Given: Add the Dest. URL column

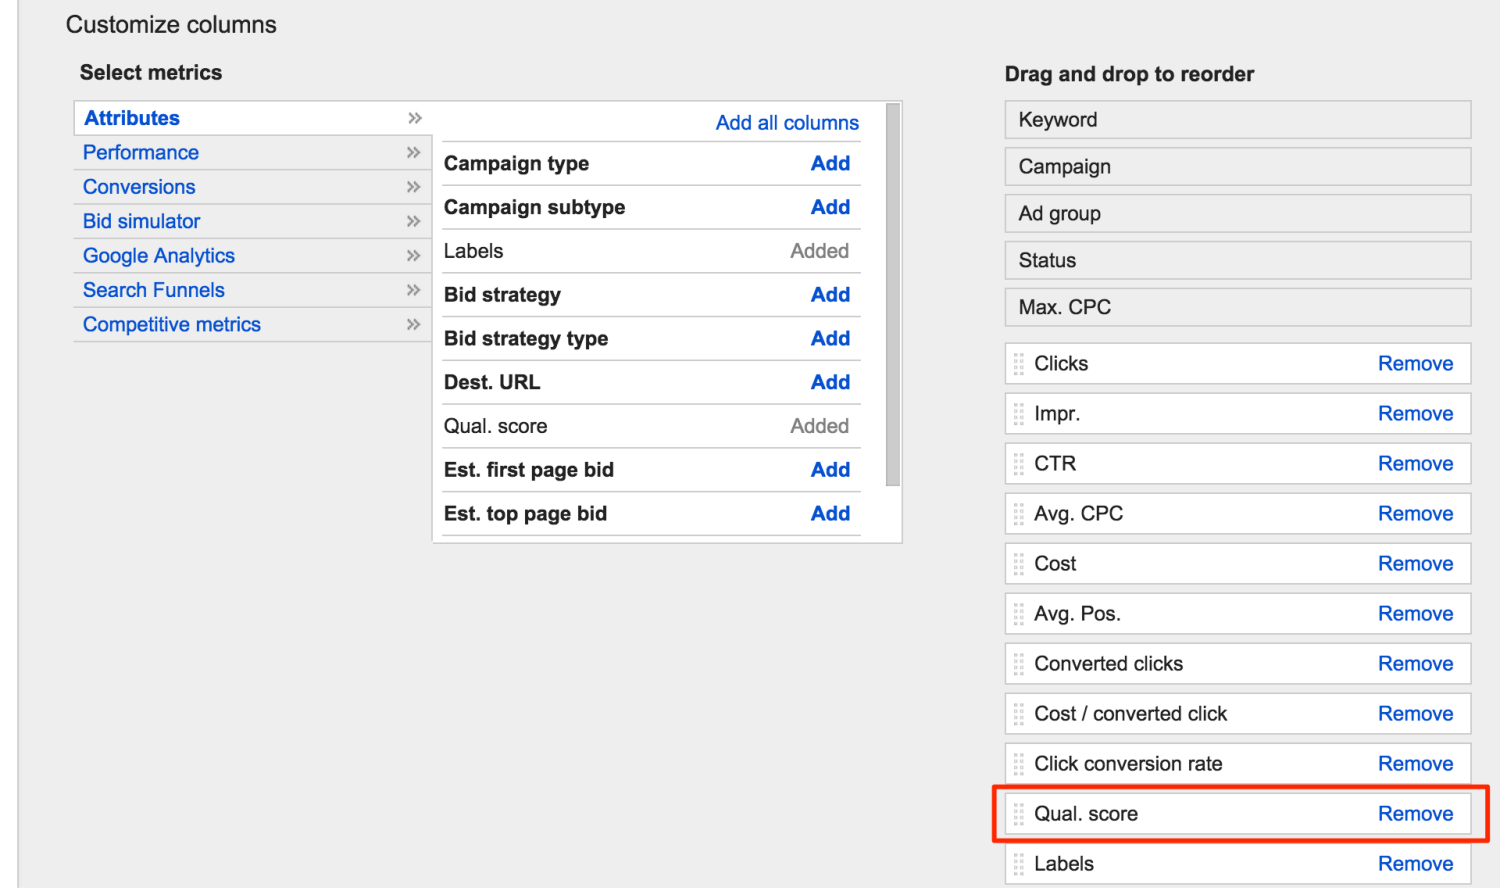Looking at the screenshot, I should (830, 382).
